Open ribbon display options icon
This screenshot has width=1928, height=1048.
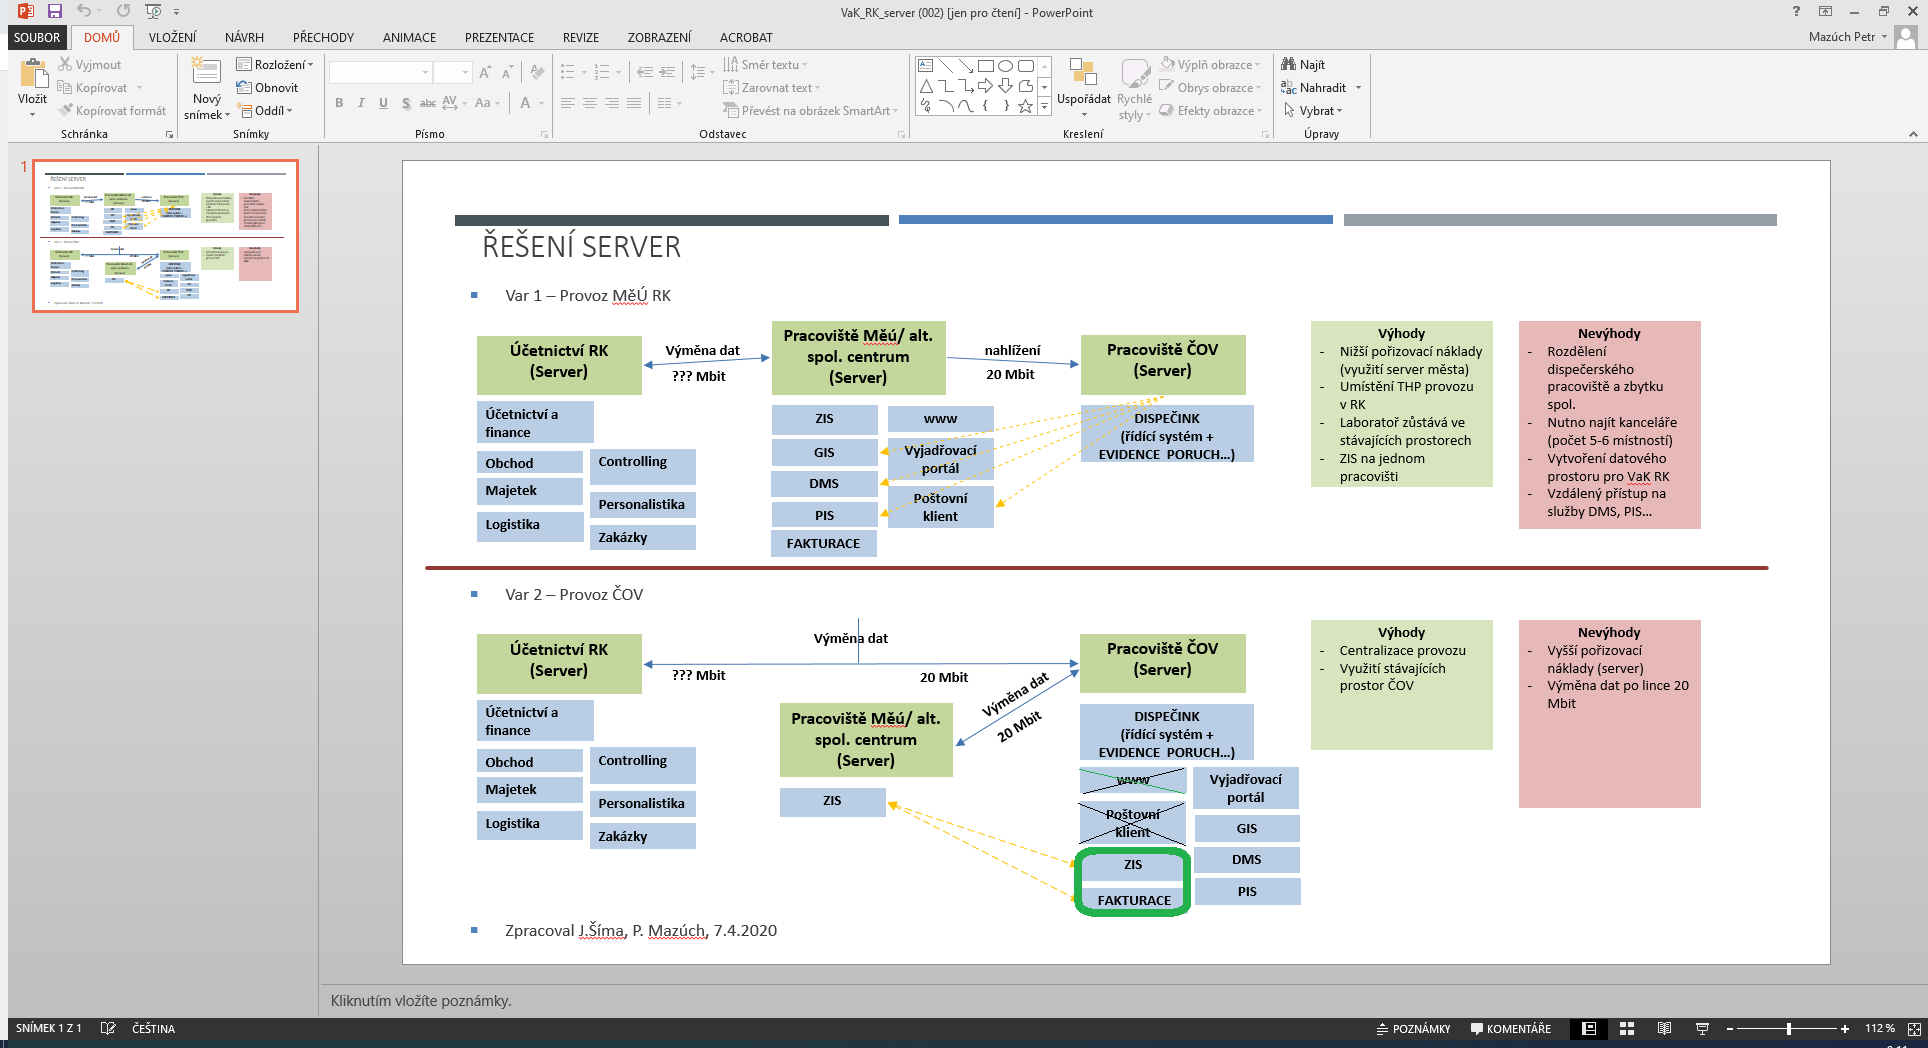click(1825, 11)
